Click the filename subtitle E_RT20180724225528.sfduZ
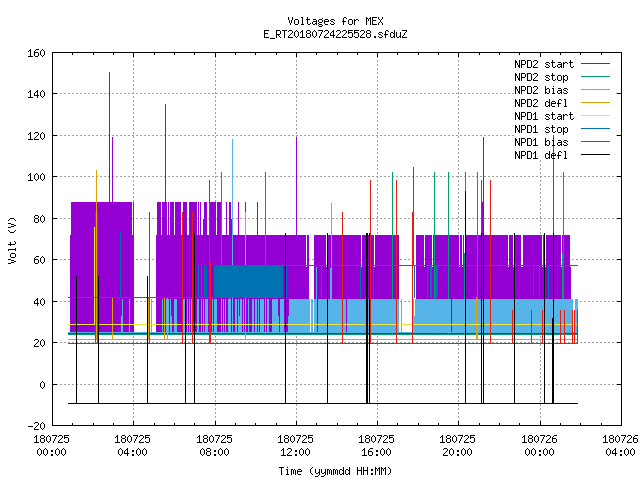 coord(335,34)
